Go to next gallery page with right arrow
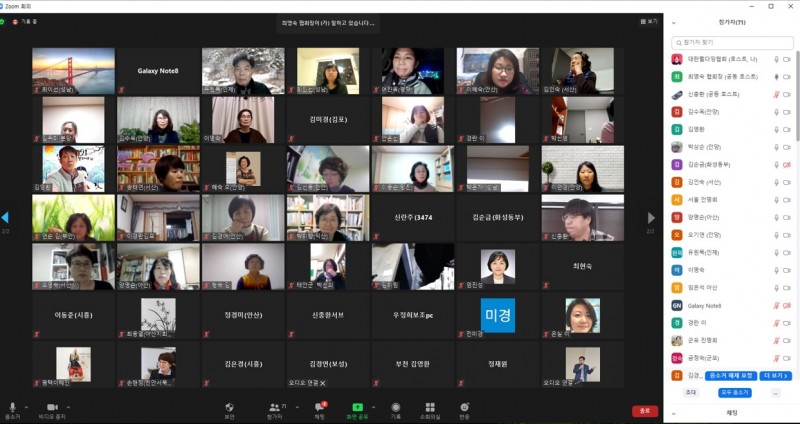Screen dimensions: 800x424 (x=652, y=217)
